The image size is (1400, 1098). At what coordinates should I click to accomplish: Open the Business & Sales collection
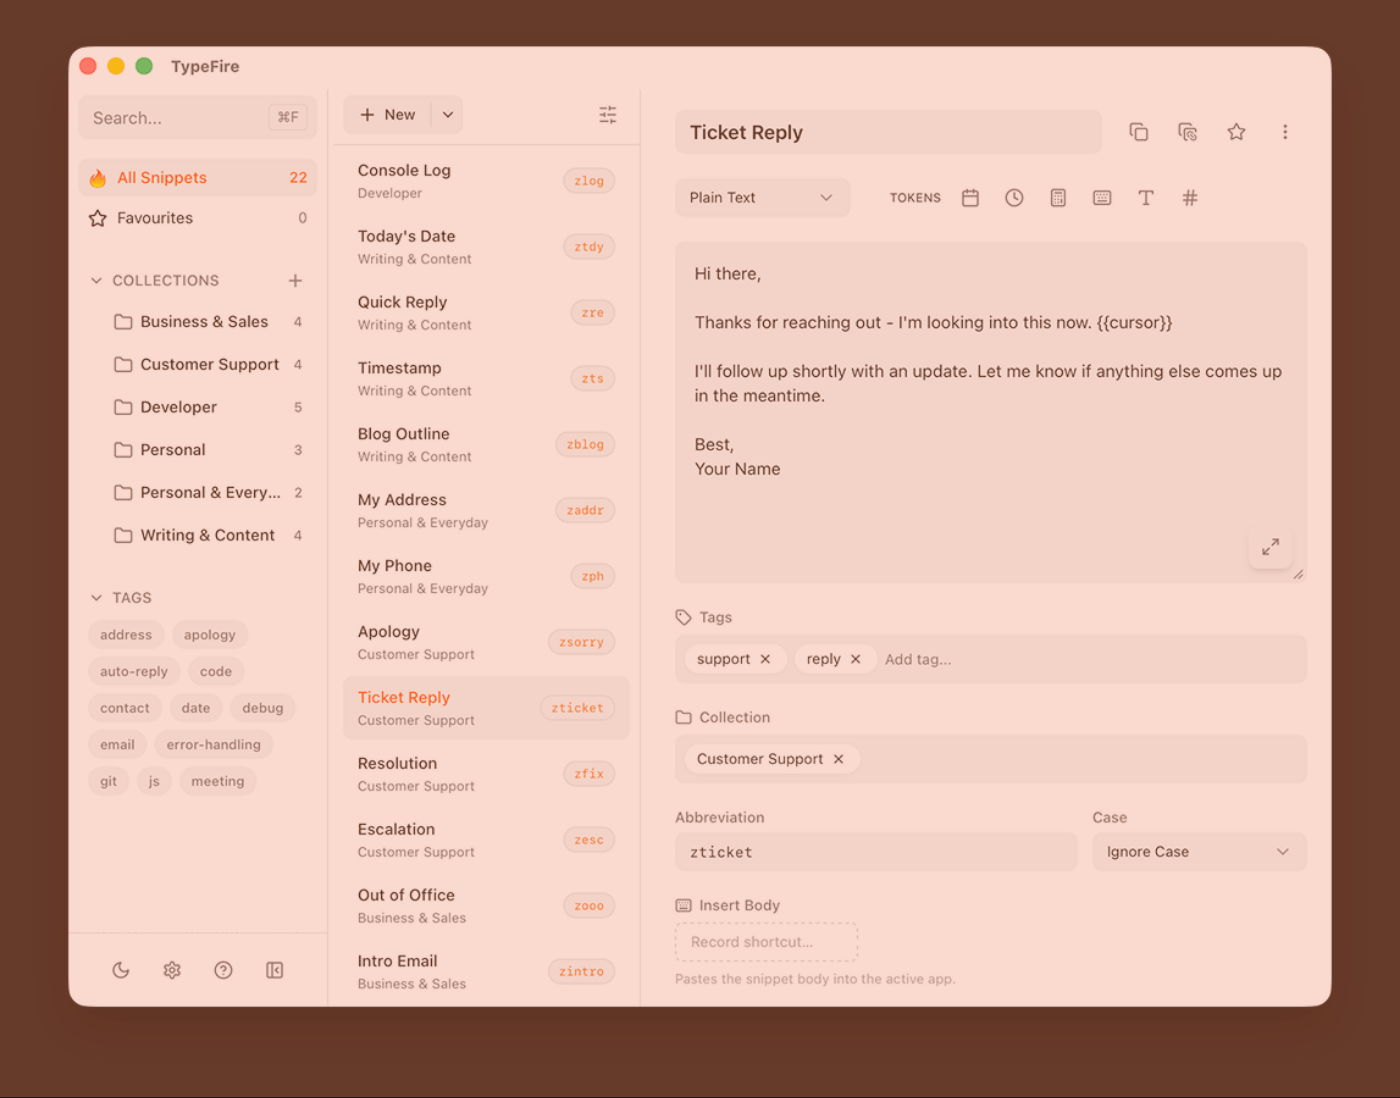[x=208, y=322]
